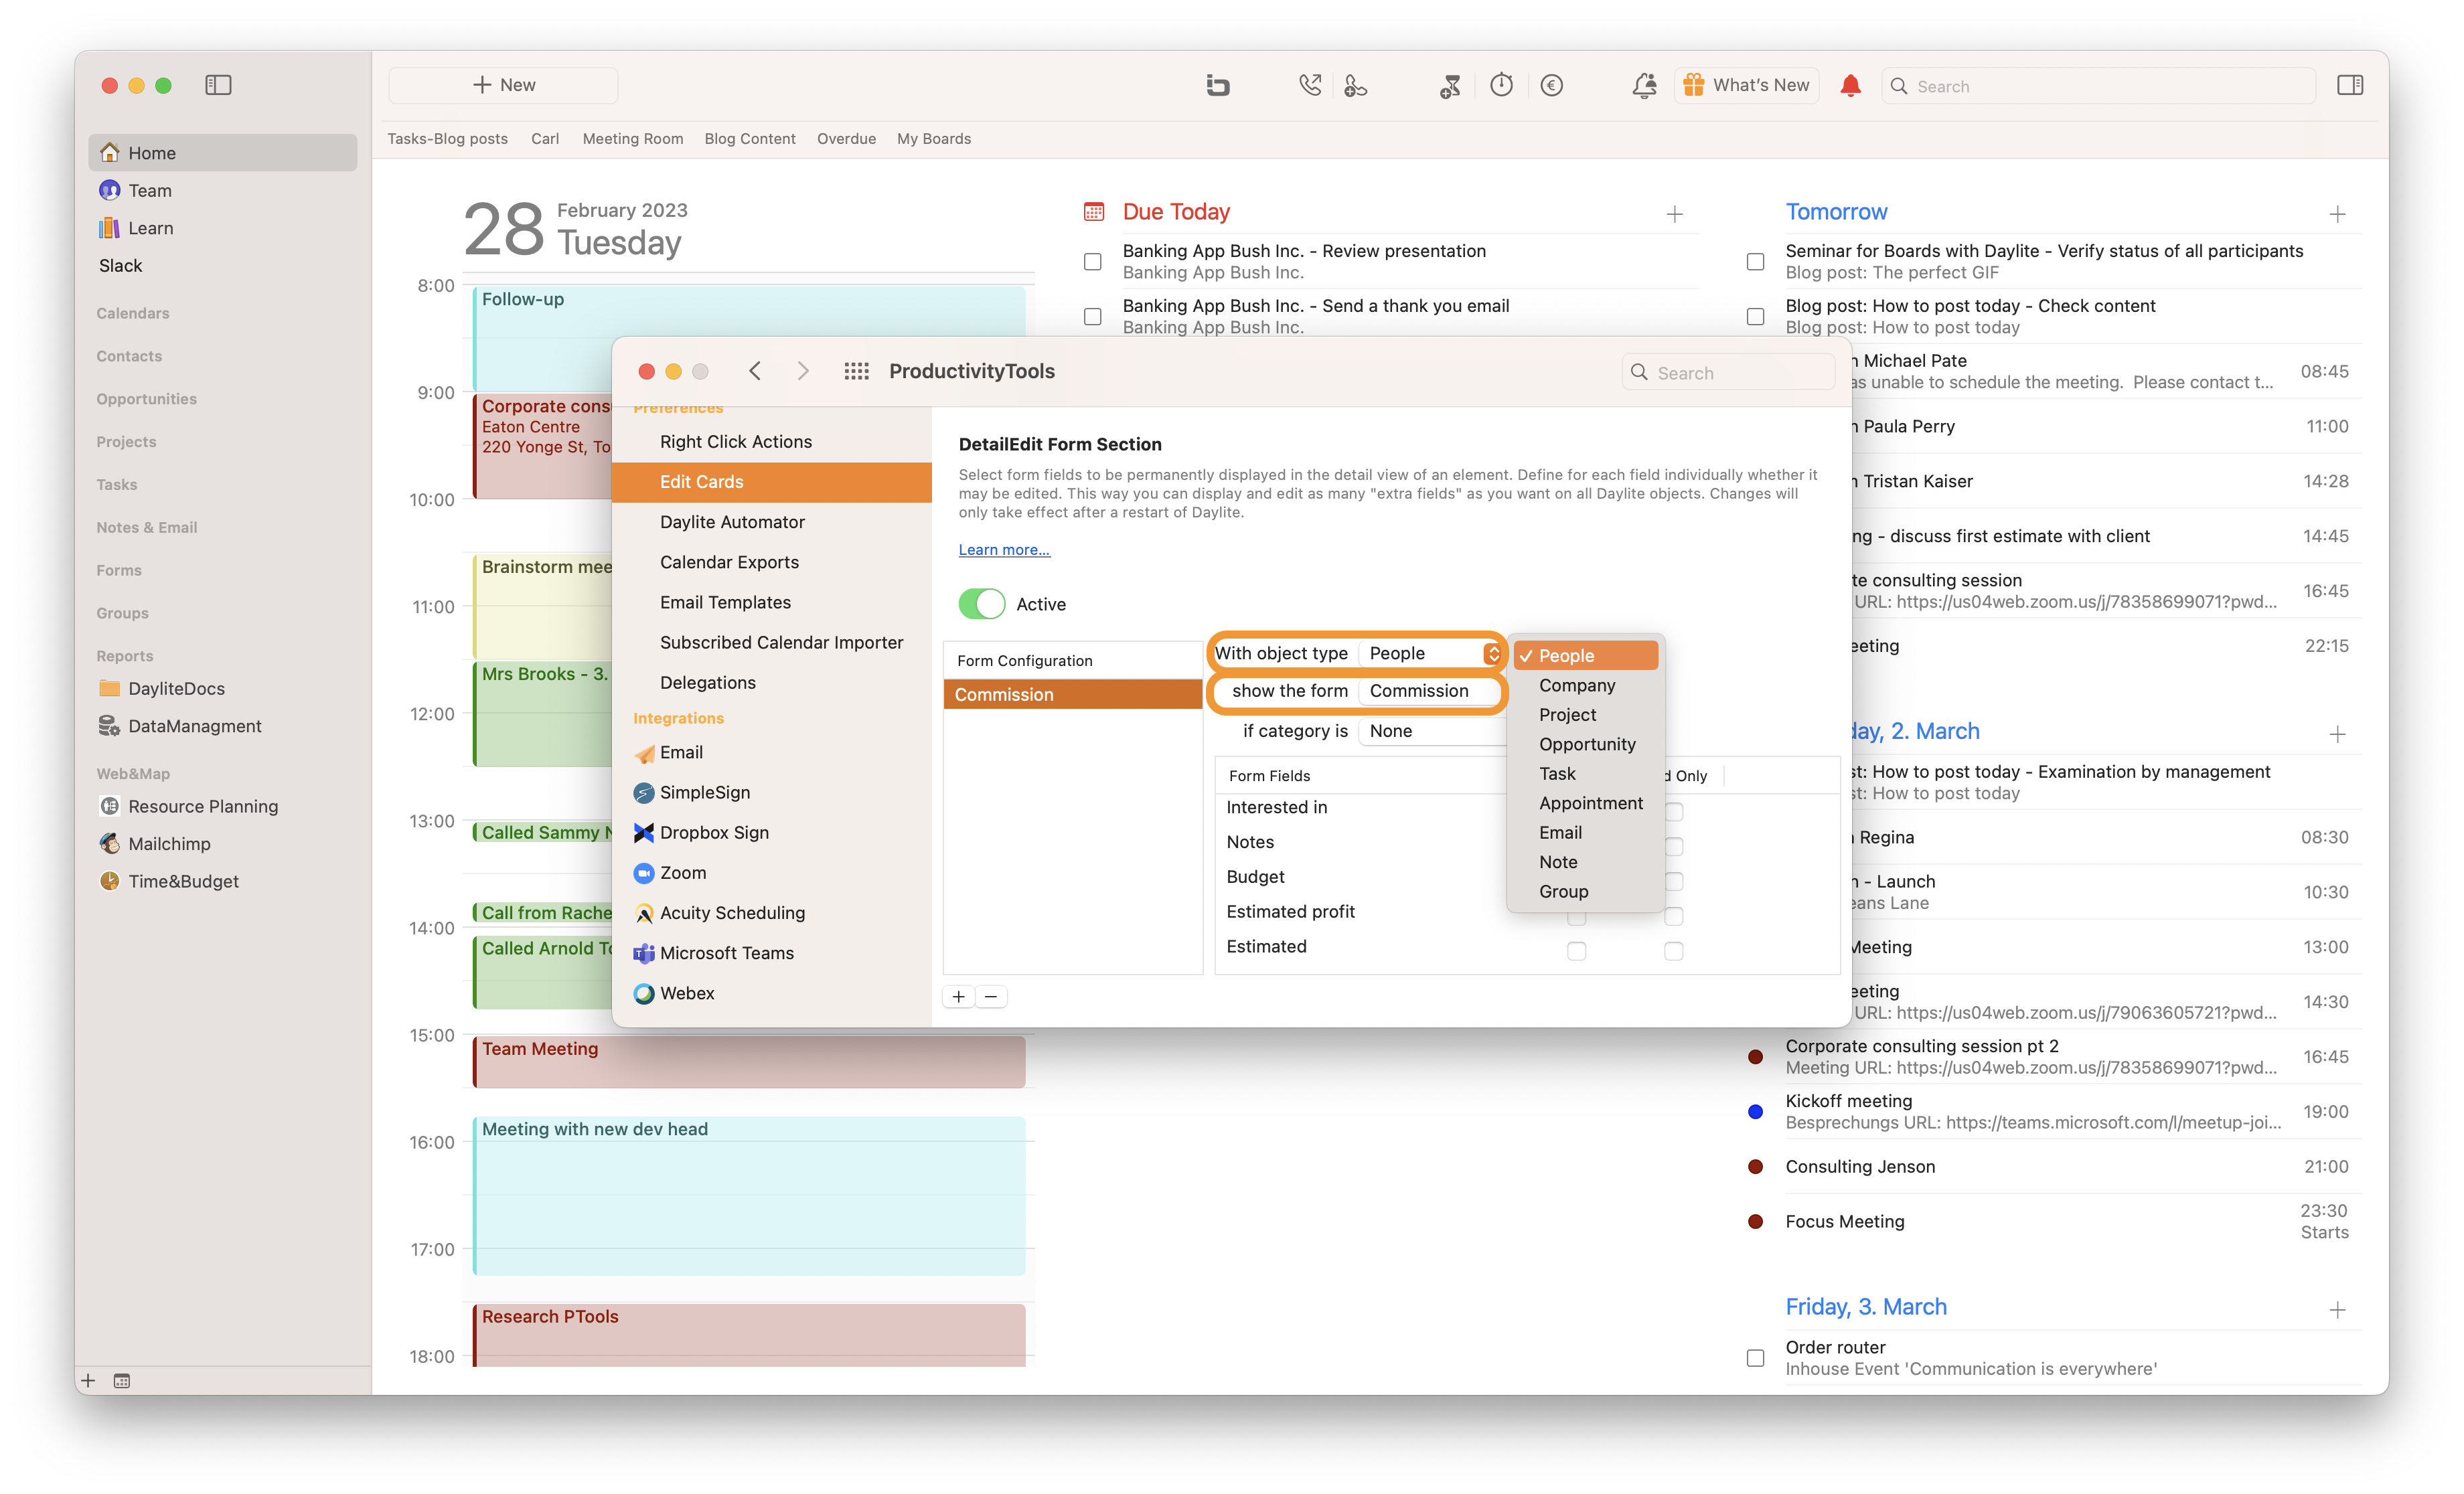Expand the Calendars sidebar section
This screenshot has height=1494, width=2464.
coord(133,313)
